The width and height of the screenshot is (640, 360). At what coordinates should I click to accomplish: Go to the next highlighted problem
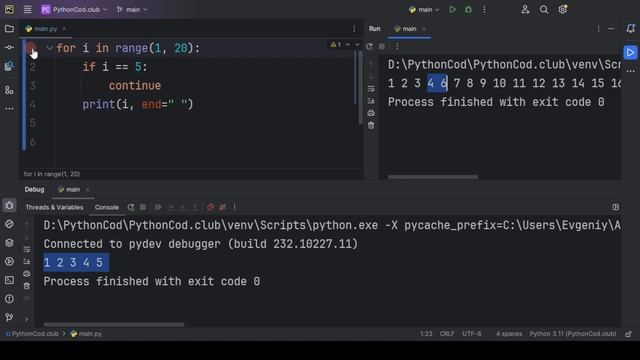[x=357, y=44]
